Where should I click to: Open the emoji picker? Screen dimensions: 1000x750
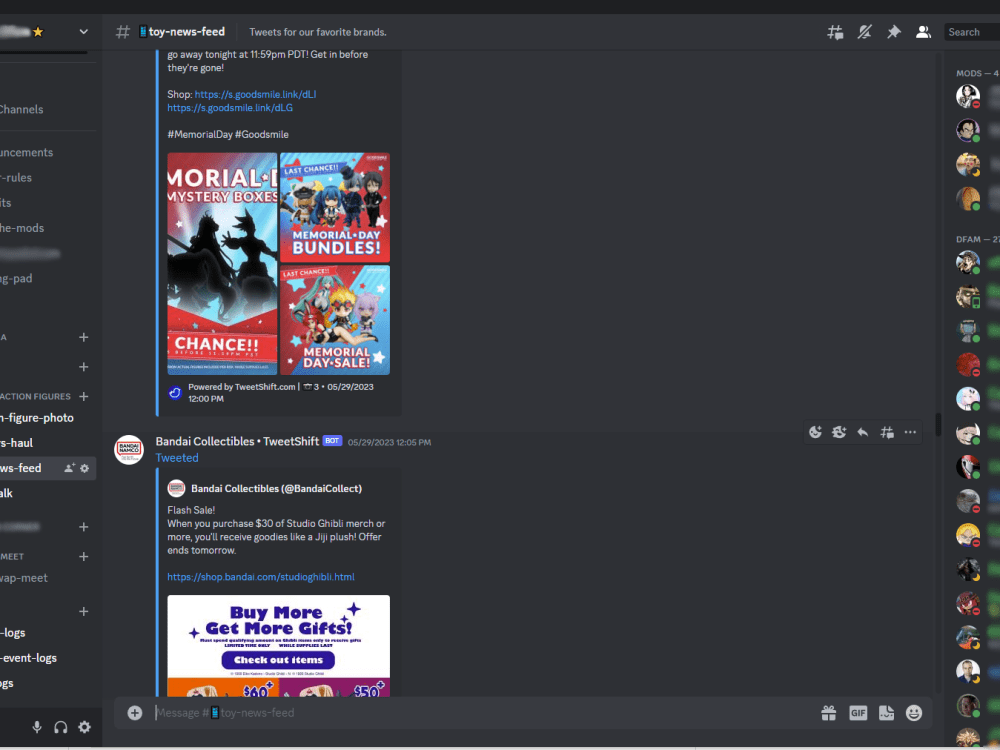[x=913, y=712]
